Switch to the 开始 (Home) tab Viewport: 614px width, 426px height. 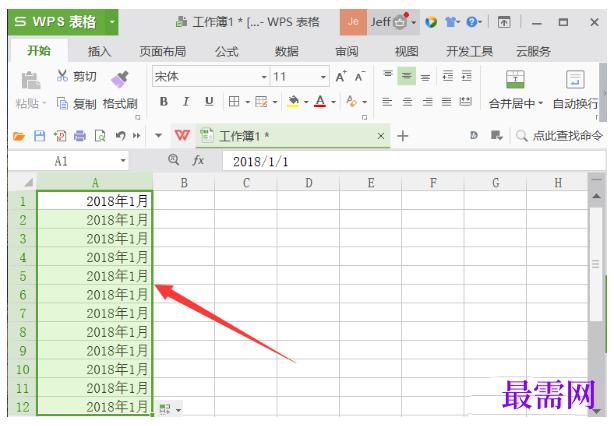coord(39,51)
